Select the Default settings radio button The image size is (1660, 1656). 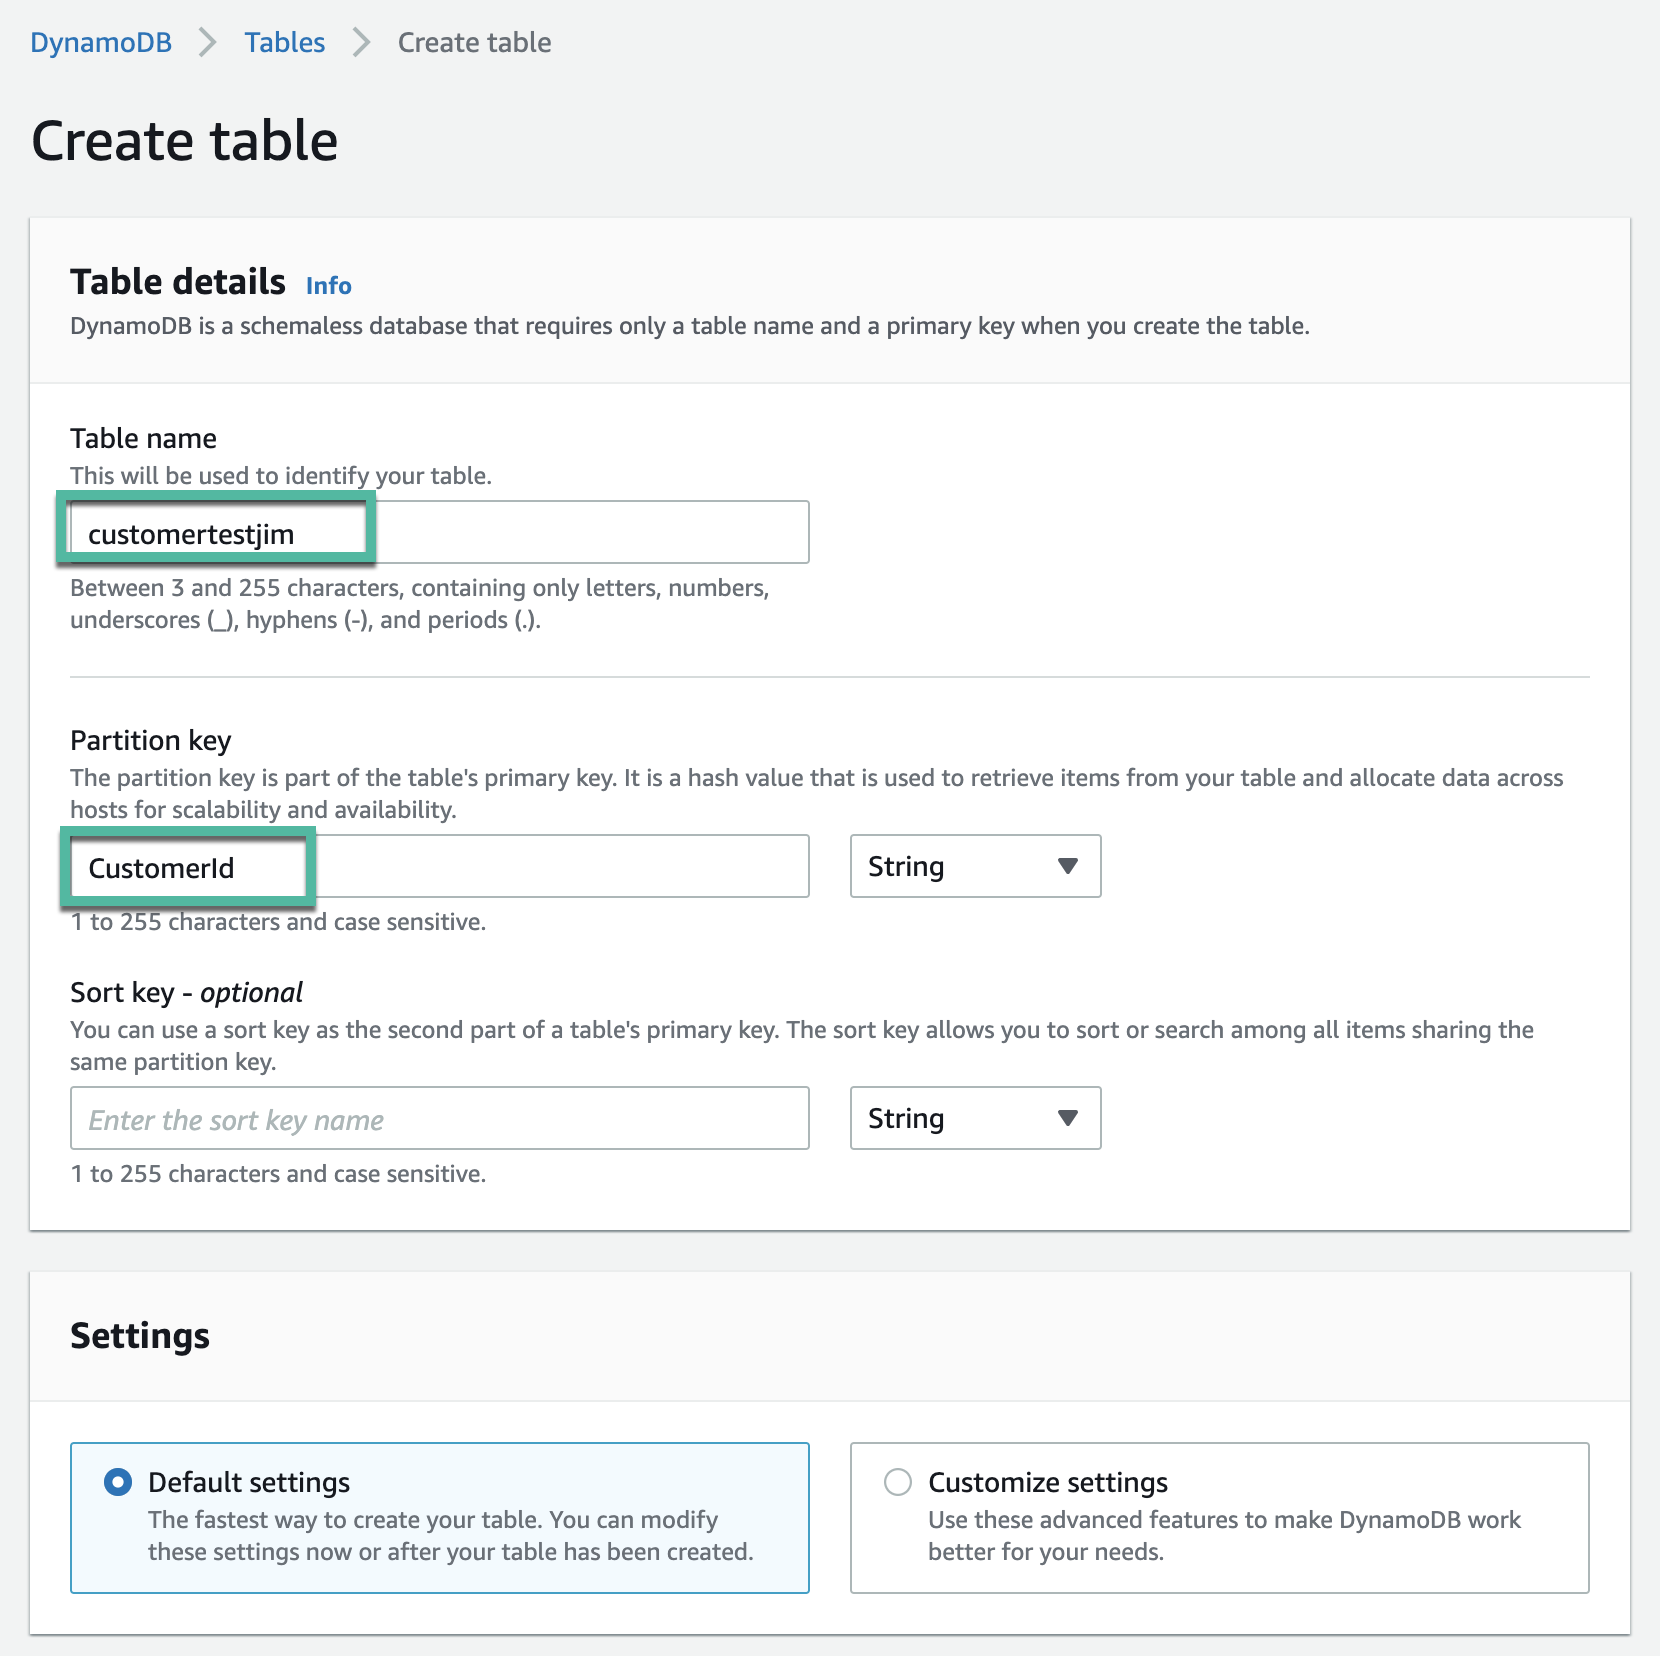pyautogui.click(x=118, y=1482)
